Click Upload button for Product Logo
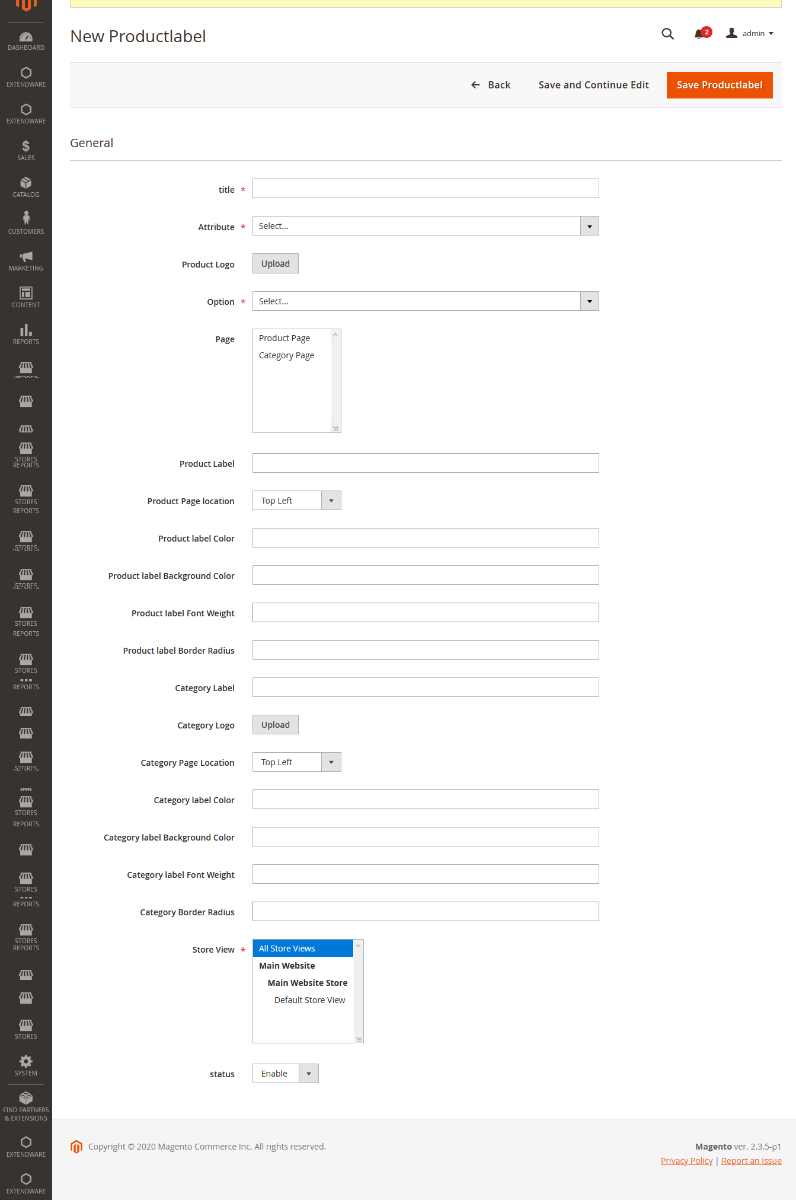Viewport: 796px width, 1200px height. tap(275, 264)
